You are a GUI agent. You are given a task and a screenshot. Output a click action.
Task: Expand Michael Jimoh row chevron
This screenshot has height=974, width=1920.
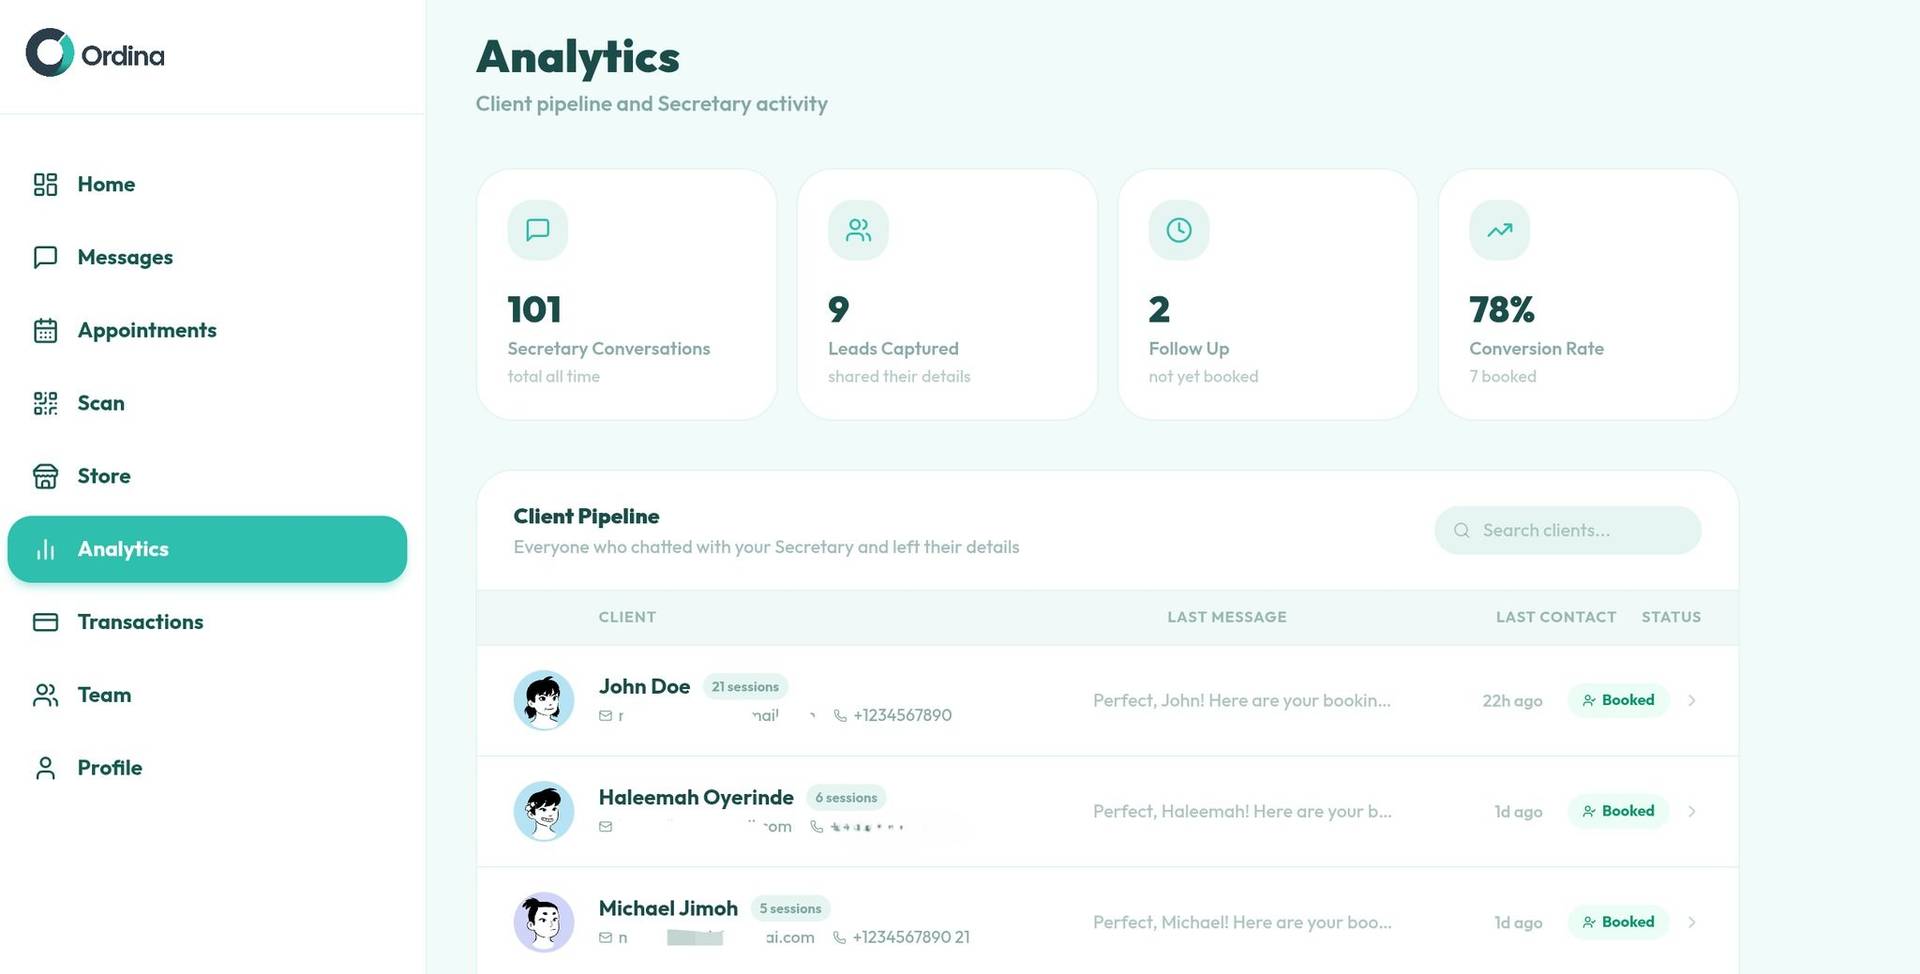pos(1692,922)
